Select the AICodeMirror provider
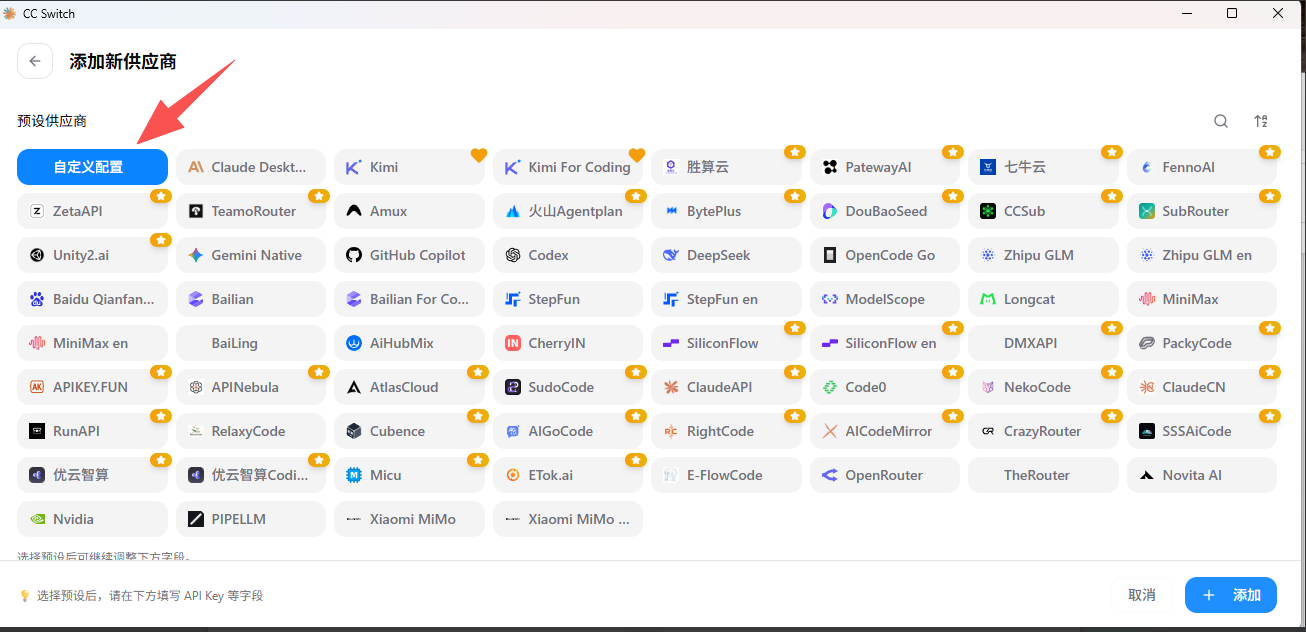The height and width of the screenshot is (632, 1306). point(885,431)
